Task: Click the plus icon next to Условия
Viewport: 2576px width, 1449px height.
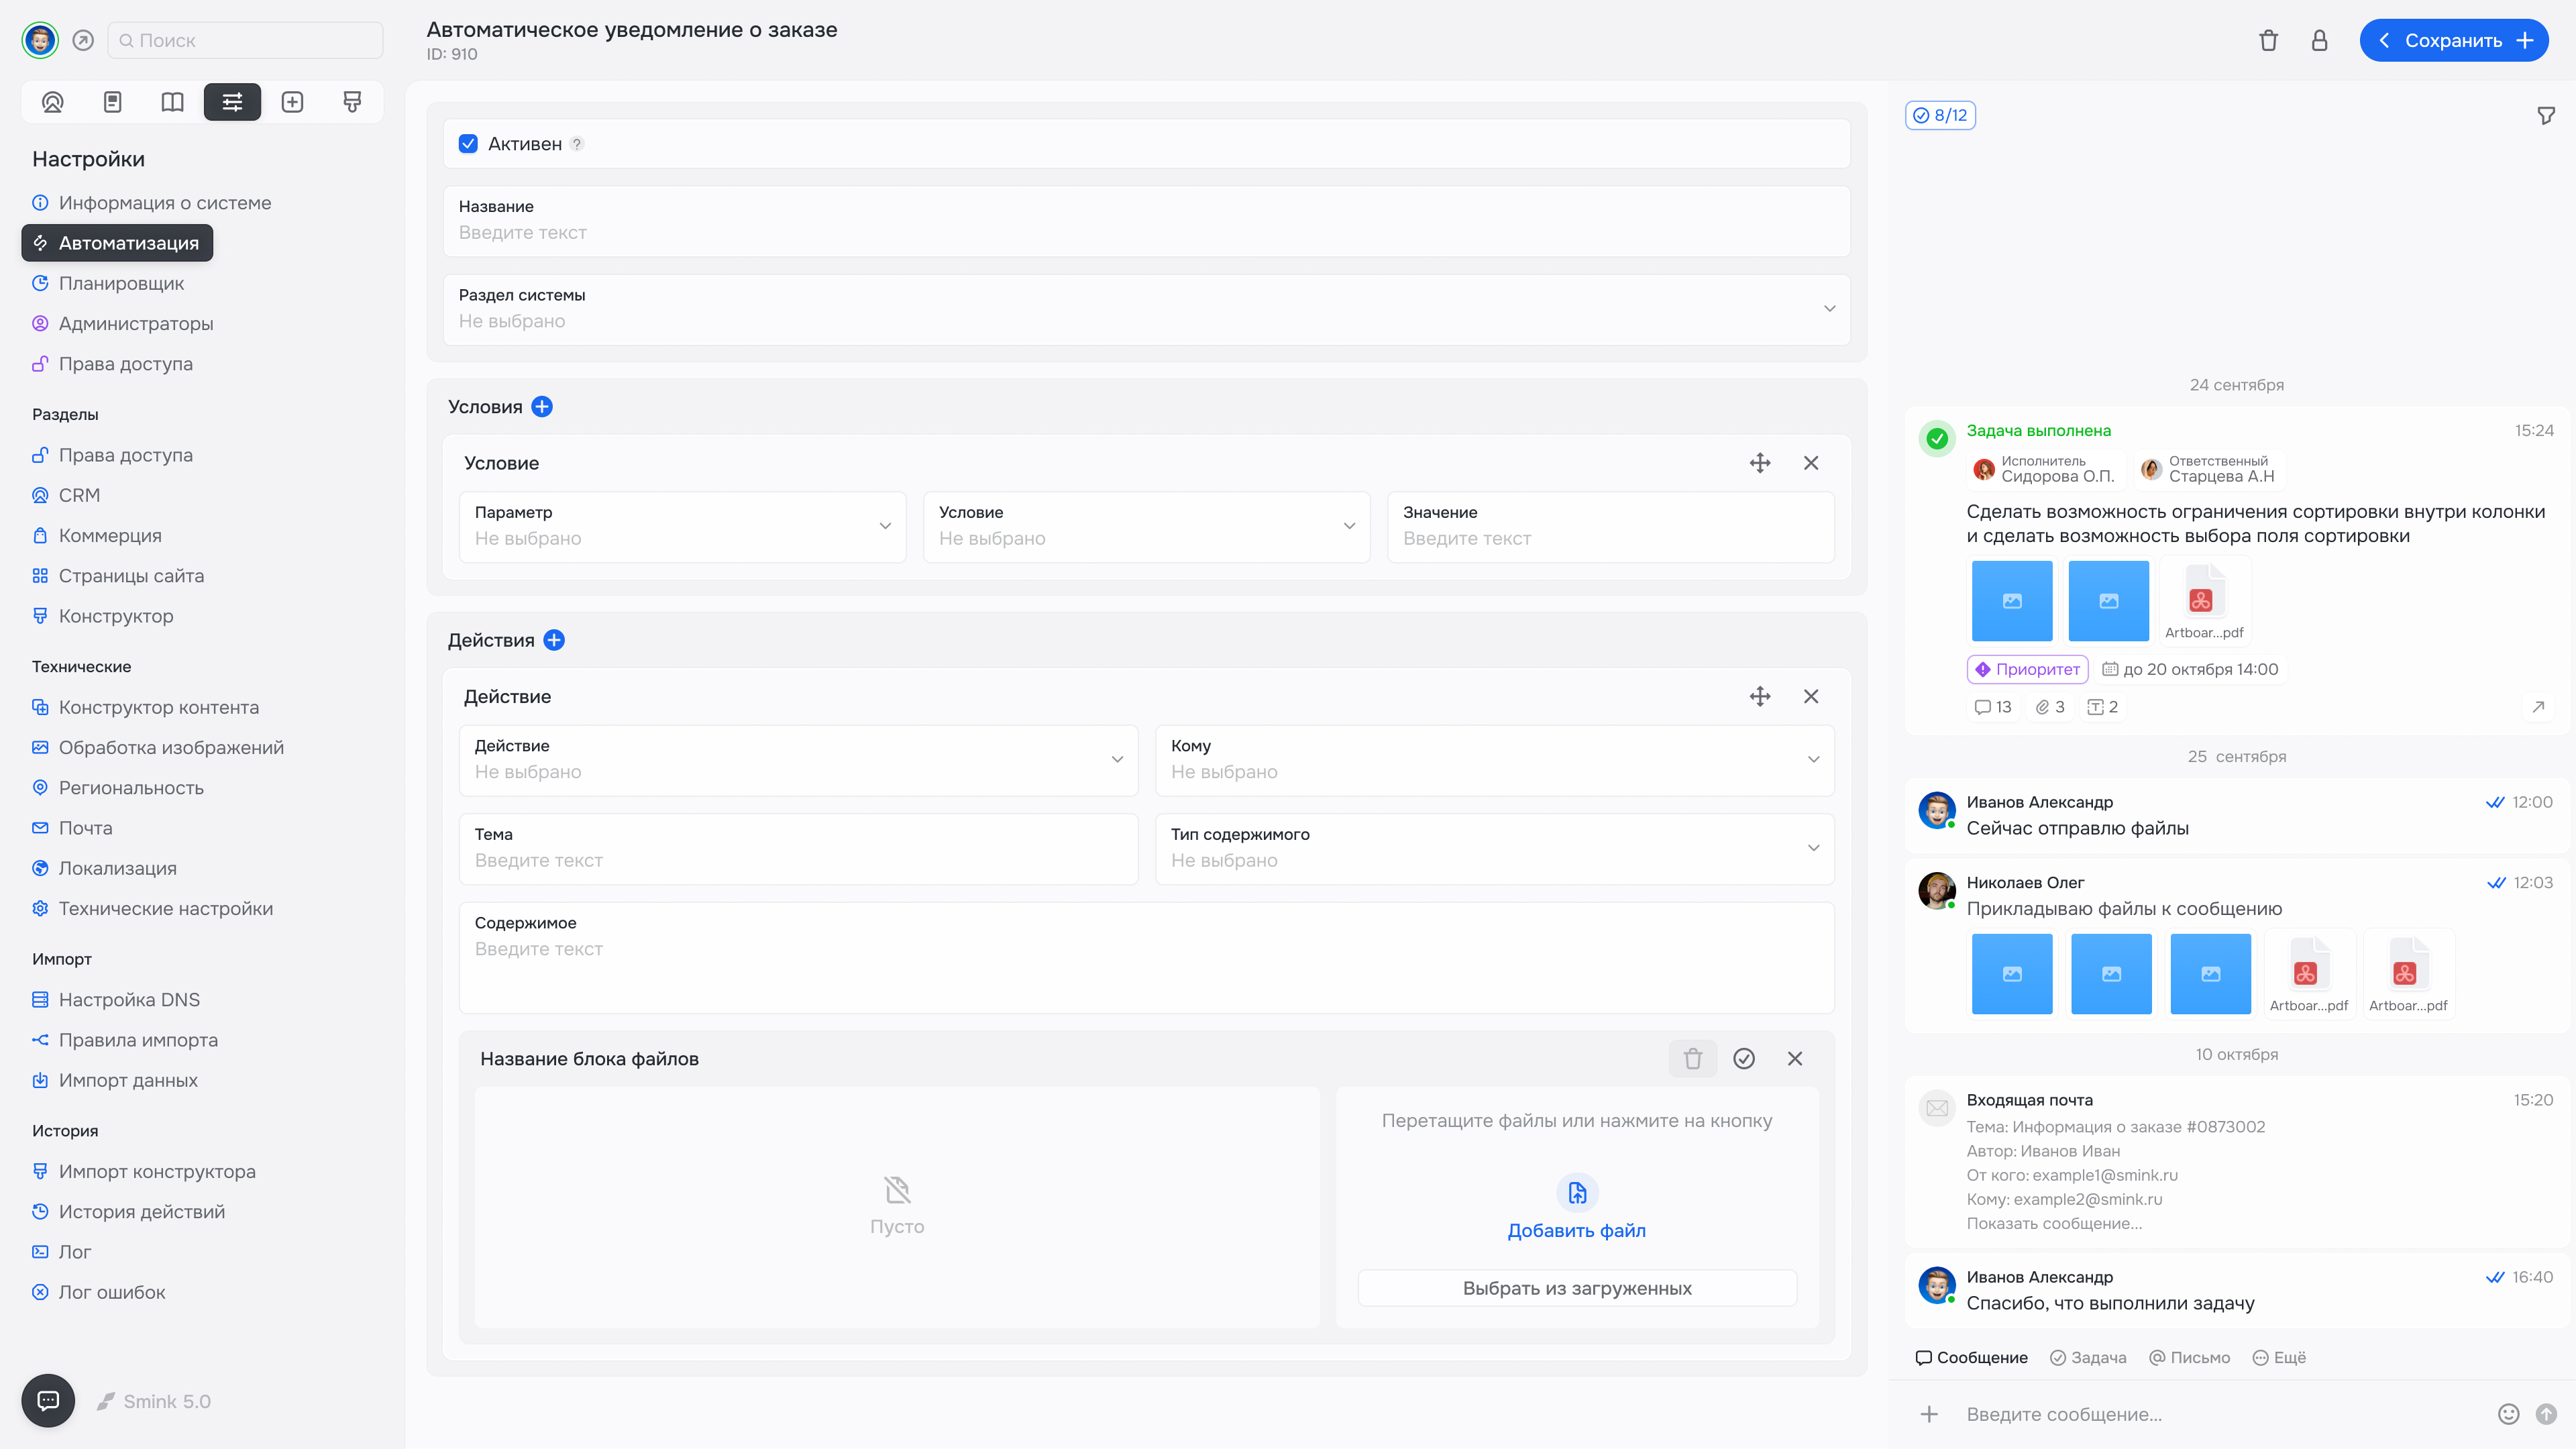Action: pos(542,407)
